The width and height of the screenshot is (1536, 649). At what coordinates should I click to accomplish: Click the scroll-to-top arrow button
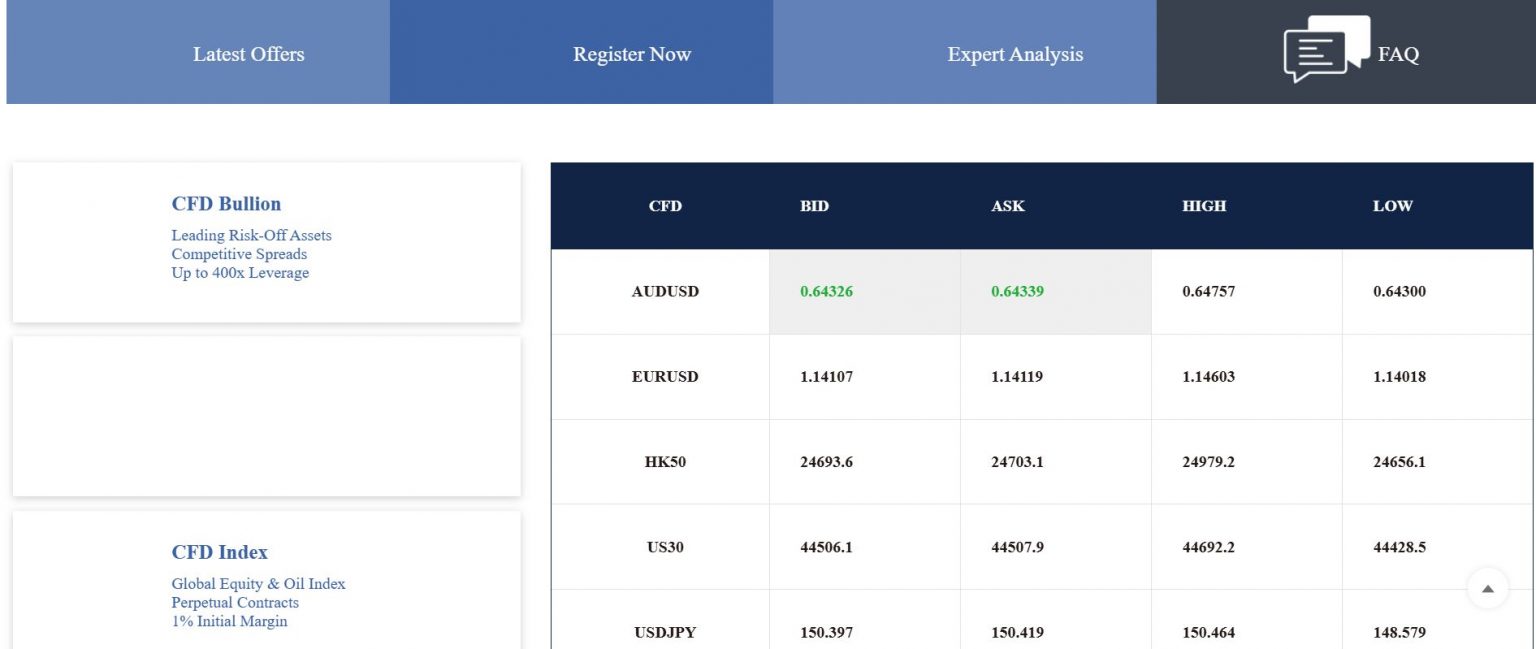(1487, 589)
